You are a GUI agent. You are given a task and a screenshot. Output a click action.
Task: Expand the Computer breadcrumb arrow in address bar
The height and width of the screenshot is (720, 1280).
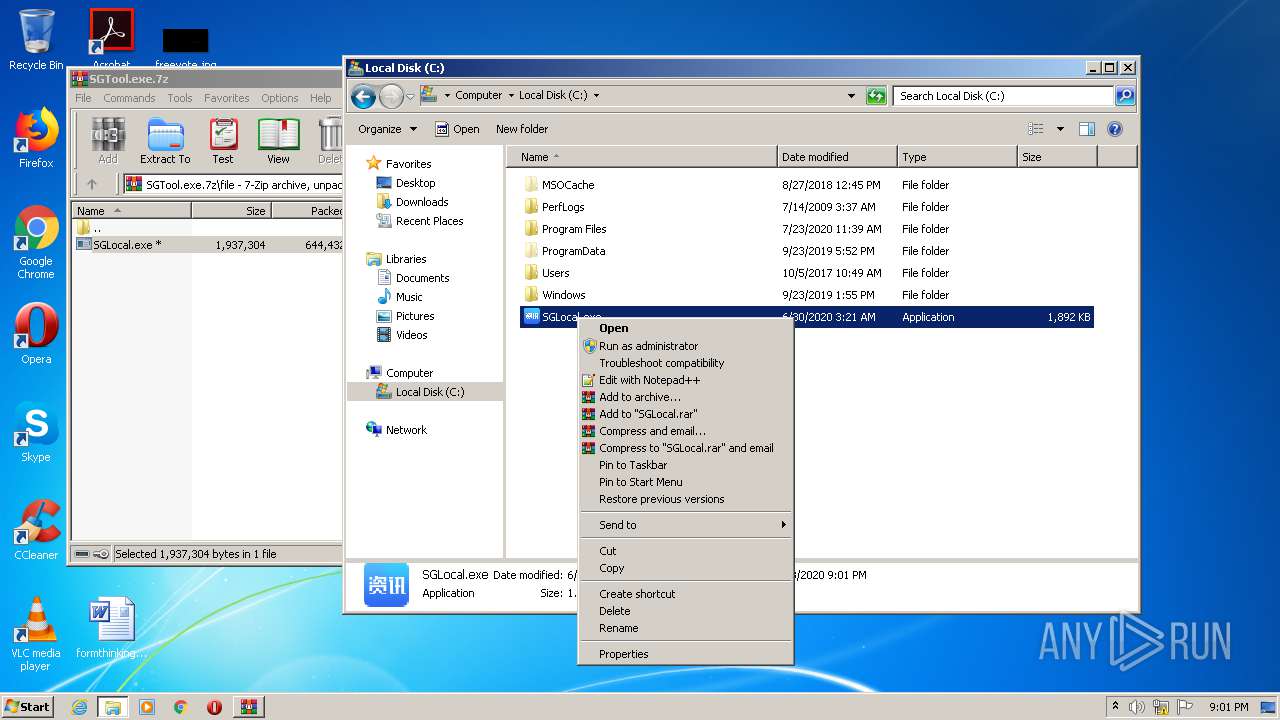click(x=511, y=96)
